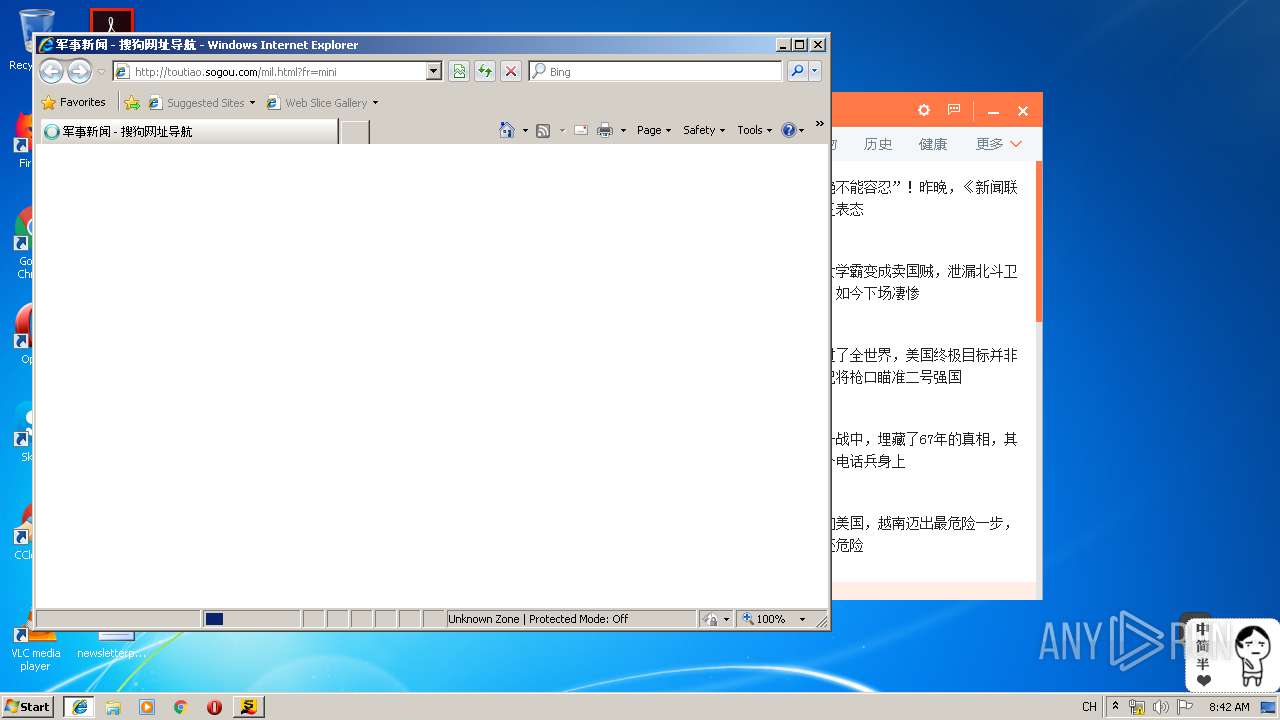Screen dimensions: 1280x720
Task: Click Add to Favorites Bar icon
Action: click(x=131, y=102)
